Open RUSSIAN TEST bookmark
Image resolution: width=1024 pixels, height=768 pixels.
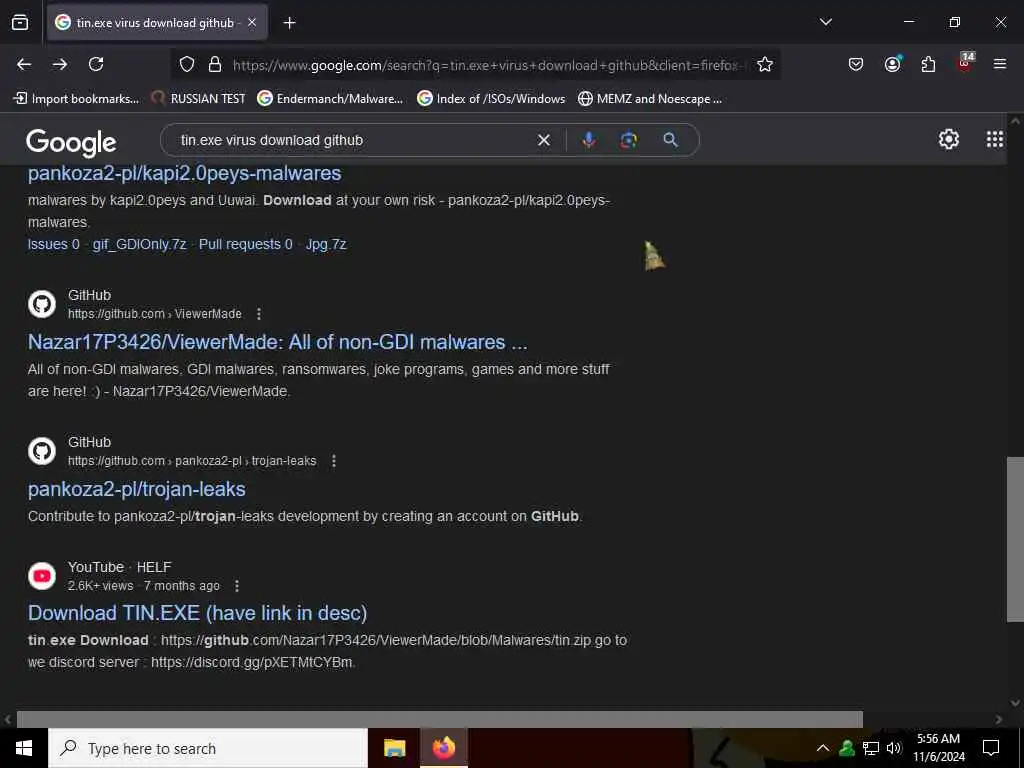pyautogui.click(x=198, y=99)
